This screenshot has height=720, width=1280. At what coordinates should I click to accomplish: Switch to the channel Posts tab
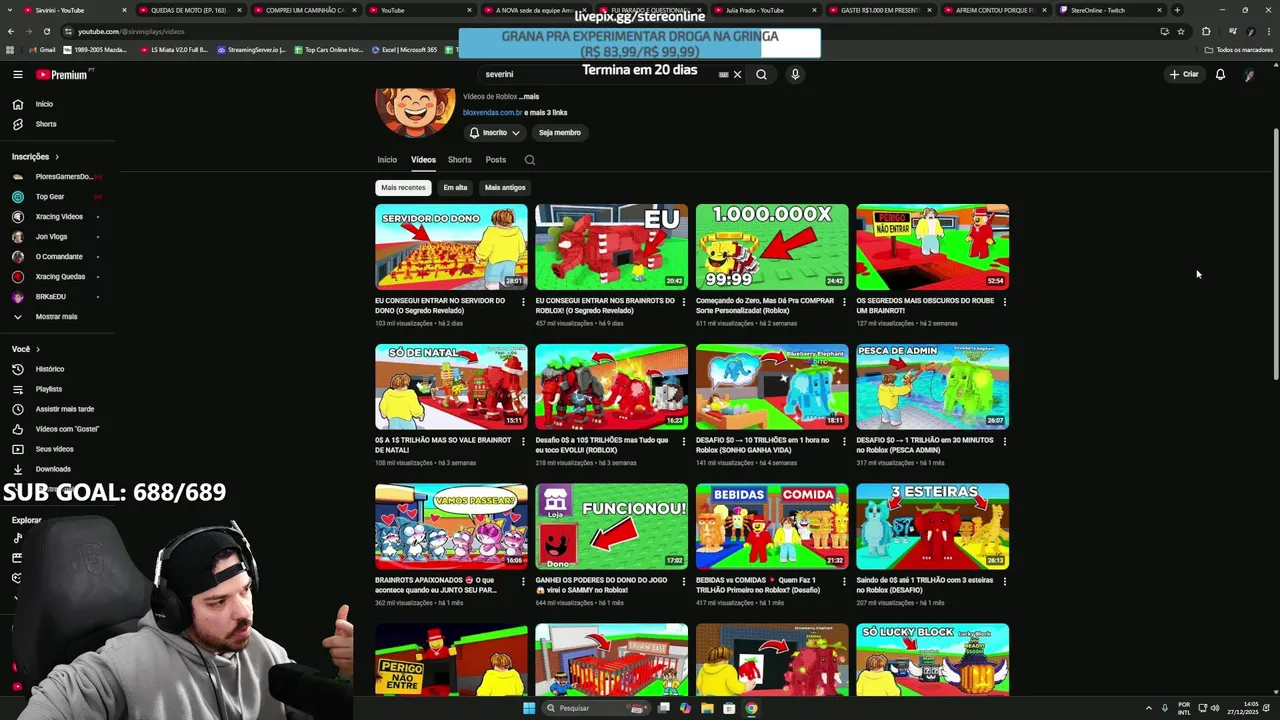coord(496,160)
